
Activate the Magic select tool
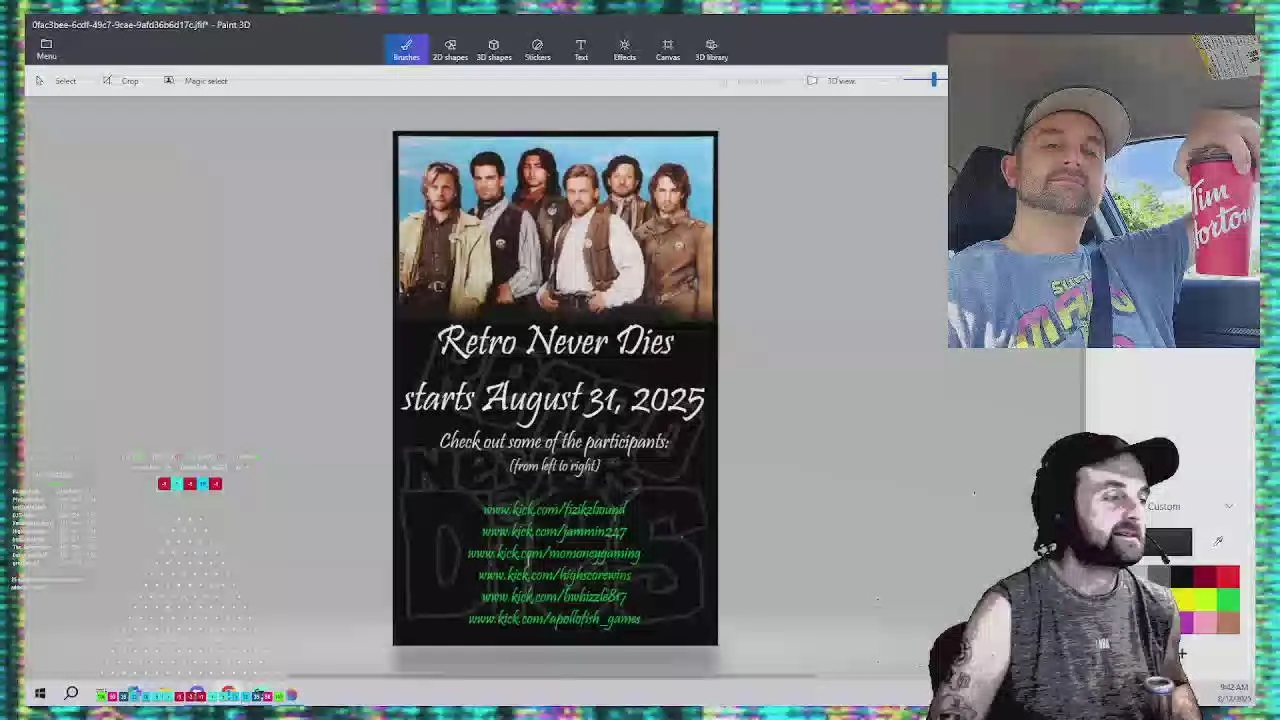coord(196,81)
